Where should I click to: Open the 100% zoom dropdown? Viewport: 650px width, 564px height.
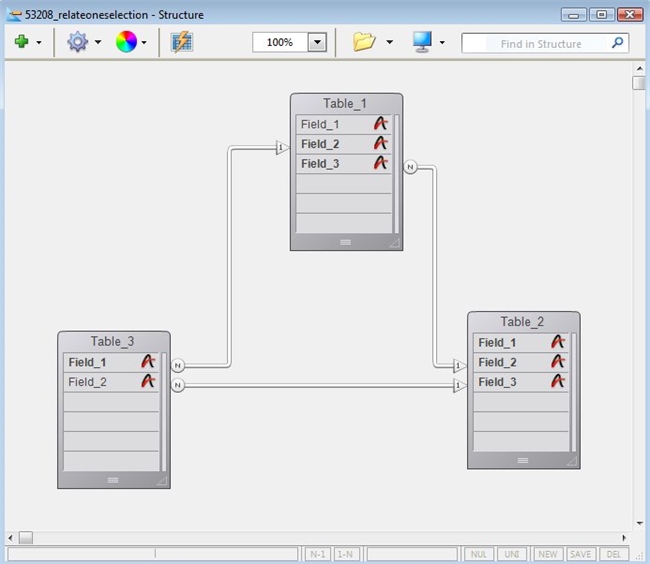tap(318, 43)
